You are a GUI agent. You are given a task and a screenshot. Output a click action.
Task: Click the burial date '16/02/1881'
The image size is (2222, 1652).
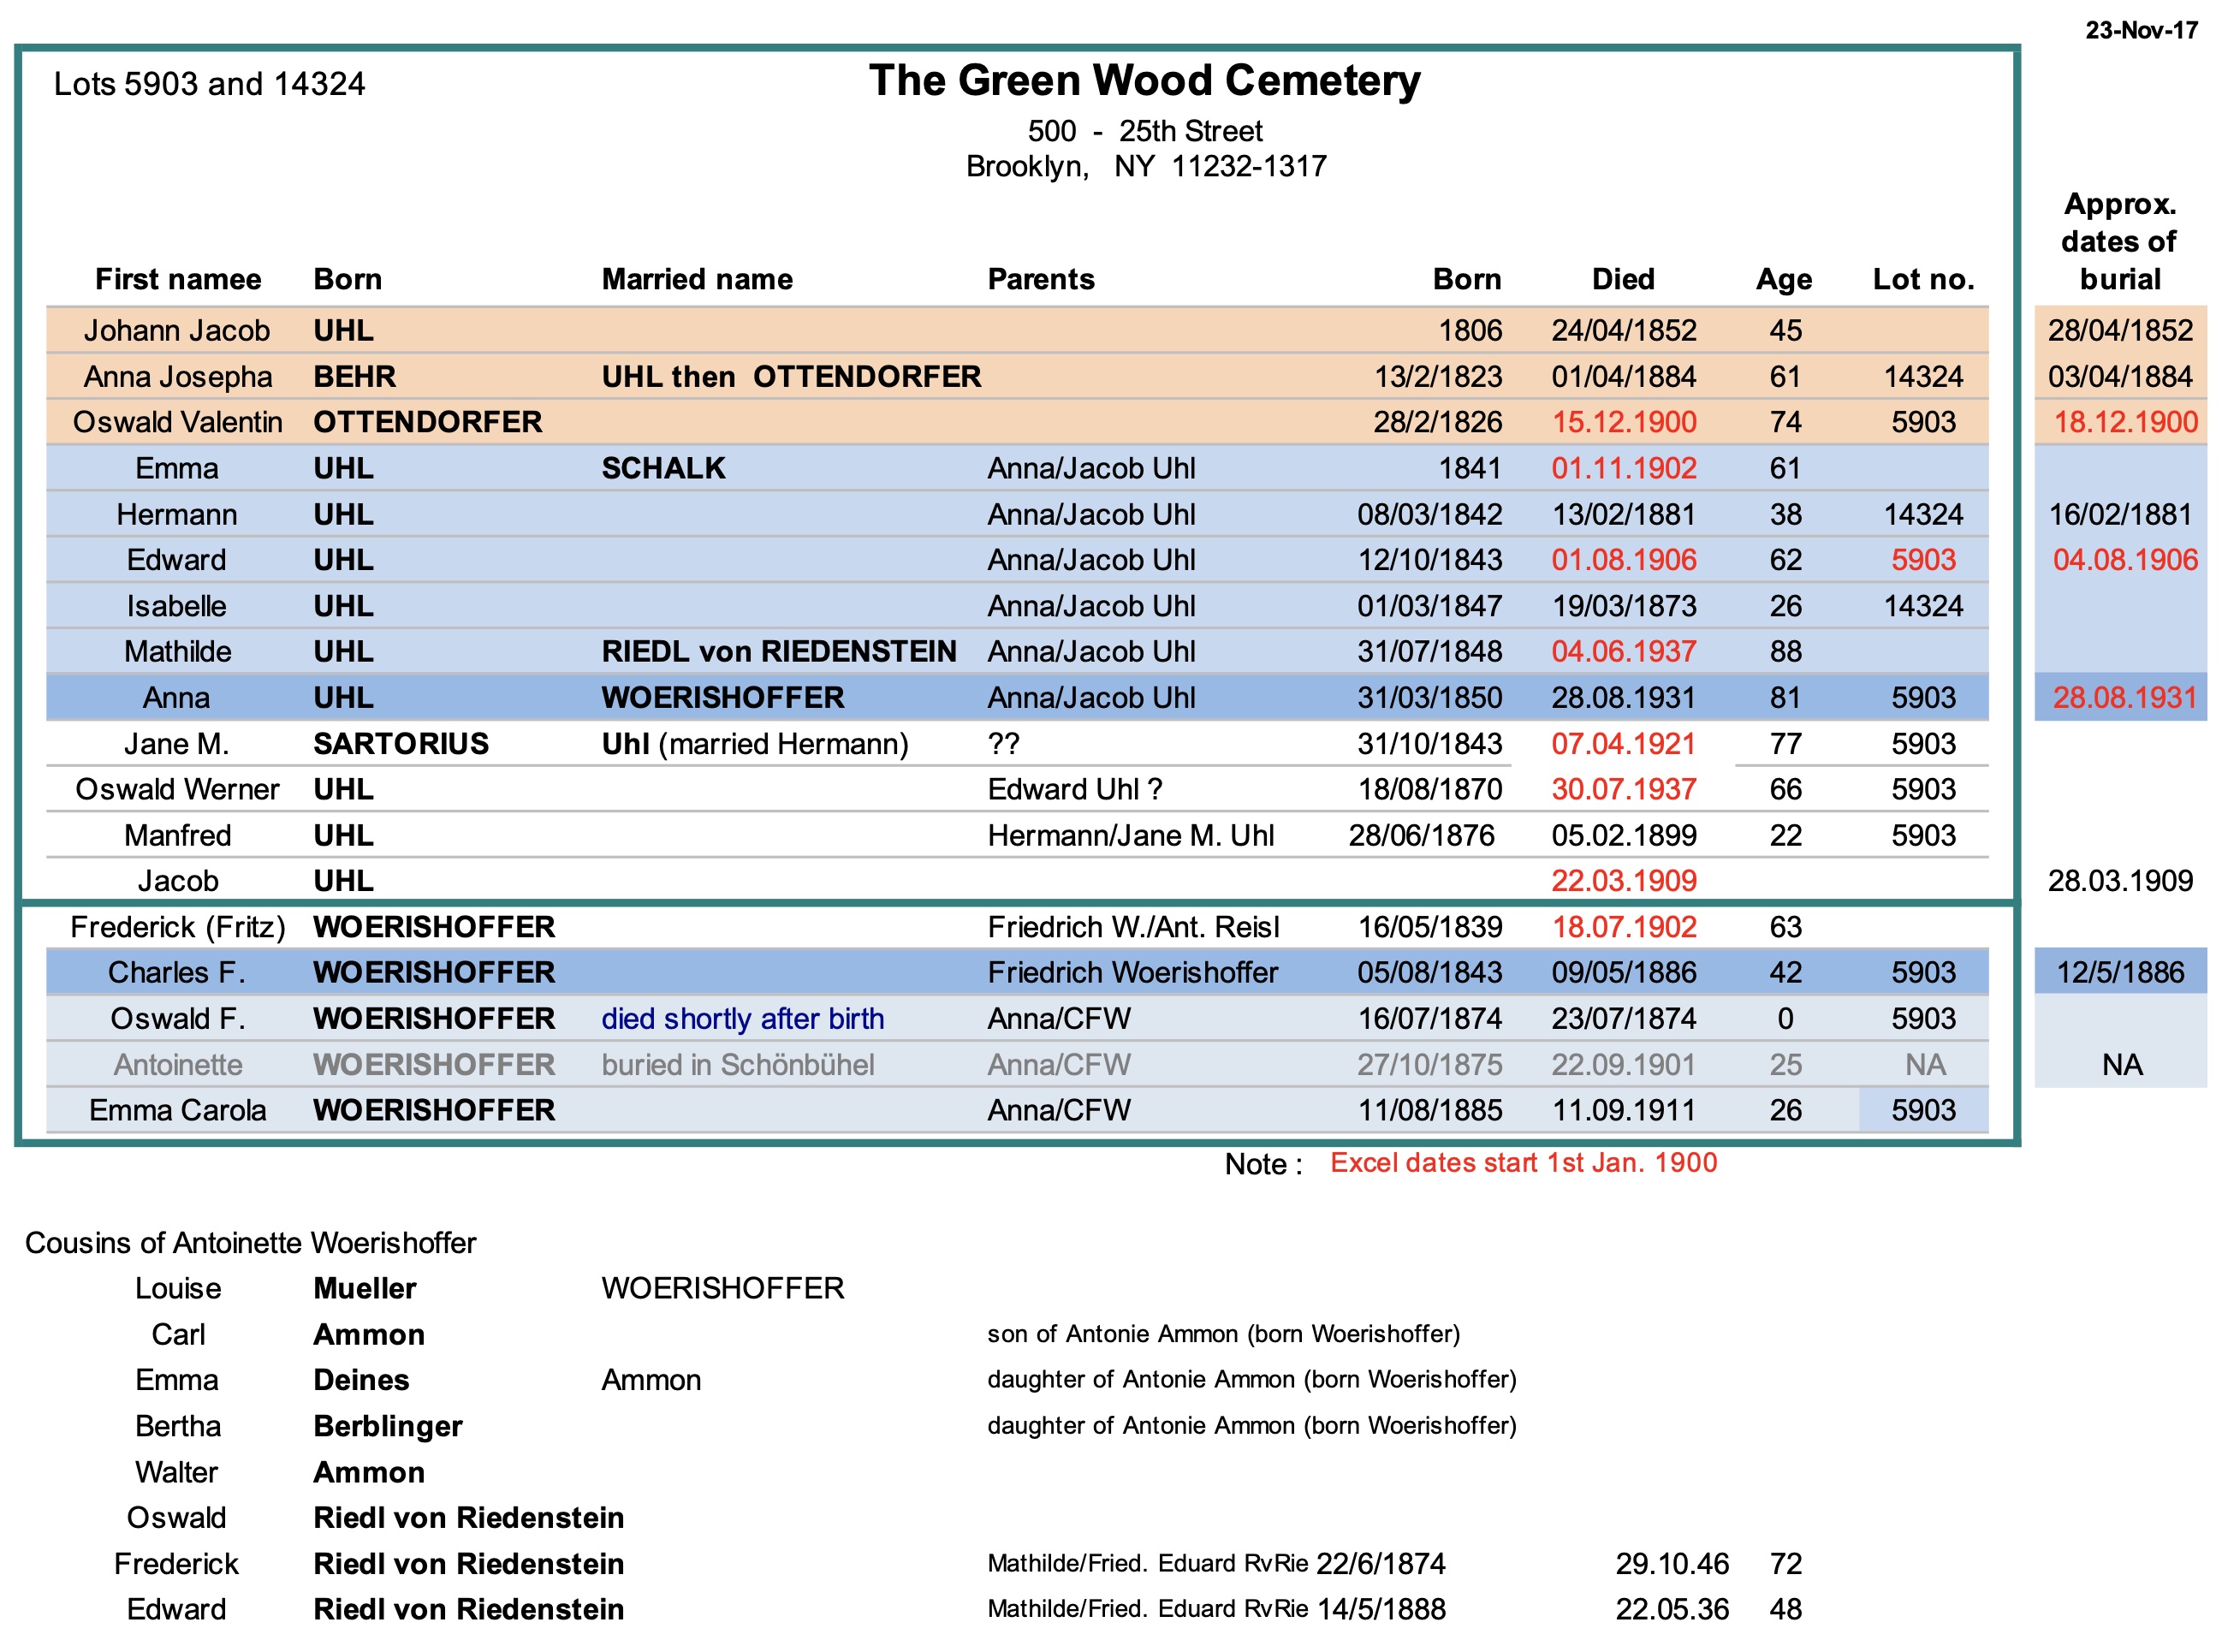coord(2119,514)
